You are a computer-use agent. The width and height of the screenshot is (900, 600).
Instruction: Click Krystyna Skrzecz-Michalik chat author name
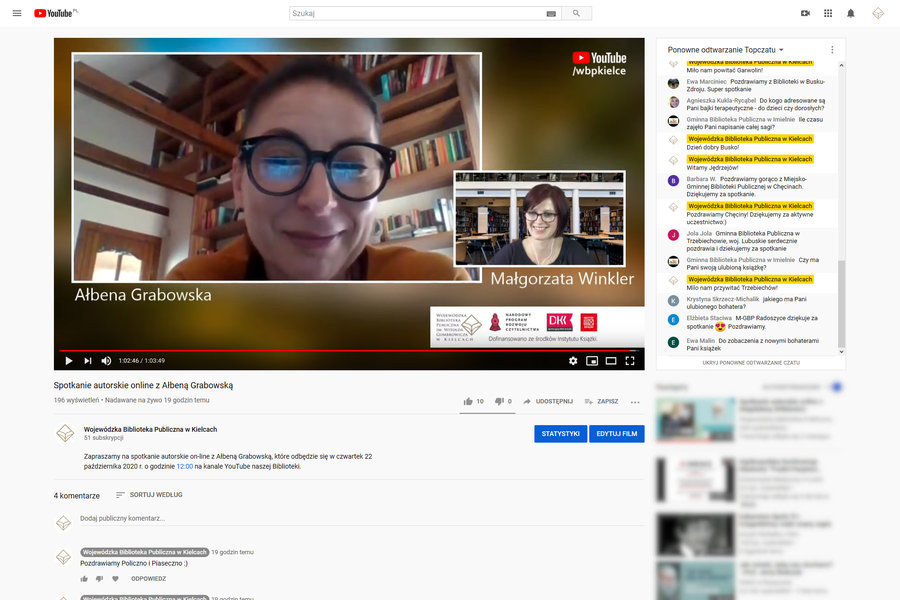pos(723,299)
